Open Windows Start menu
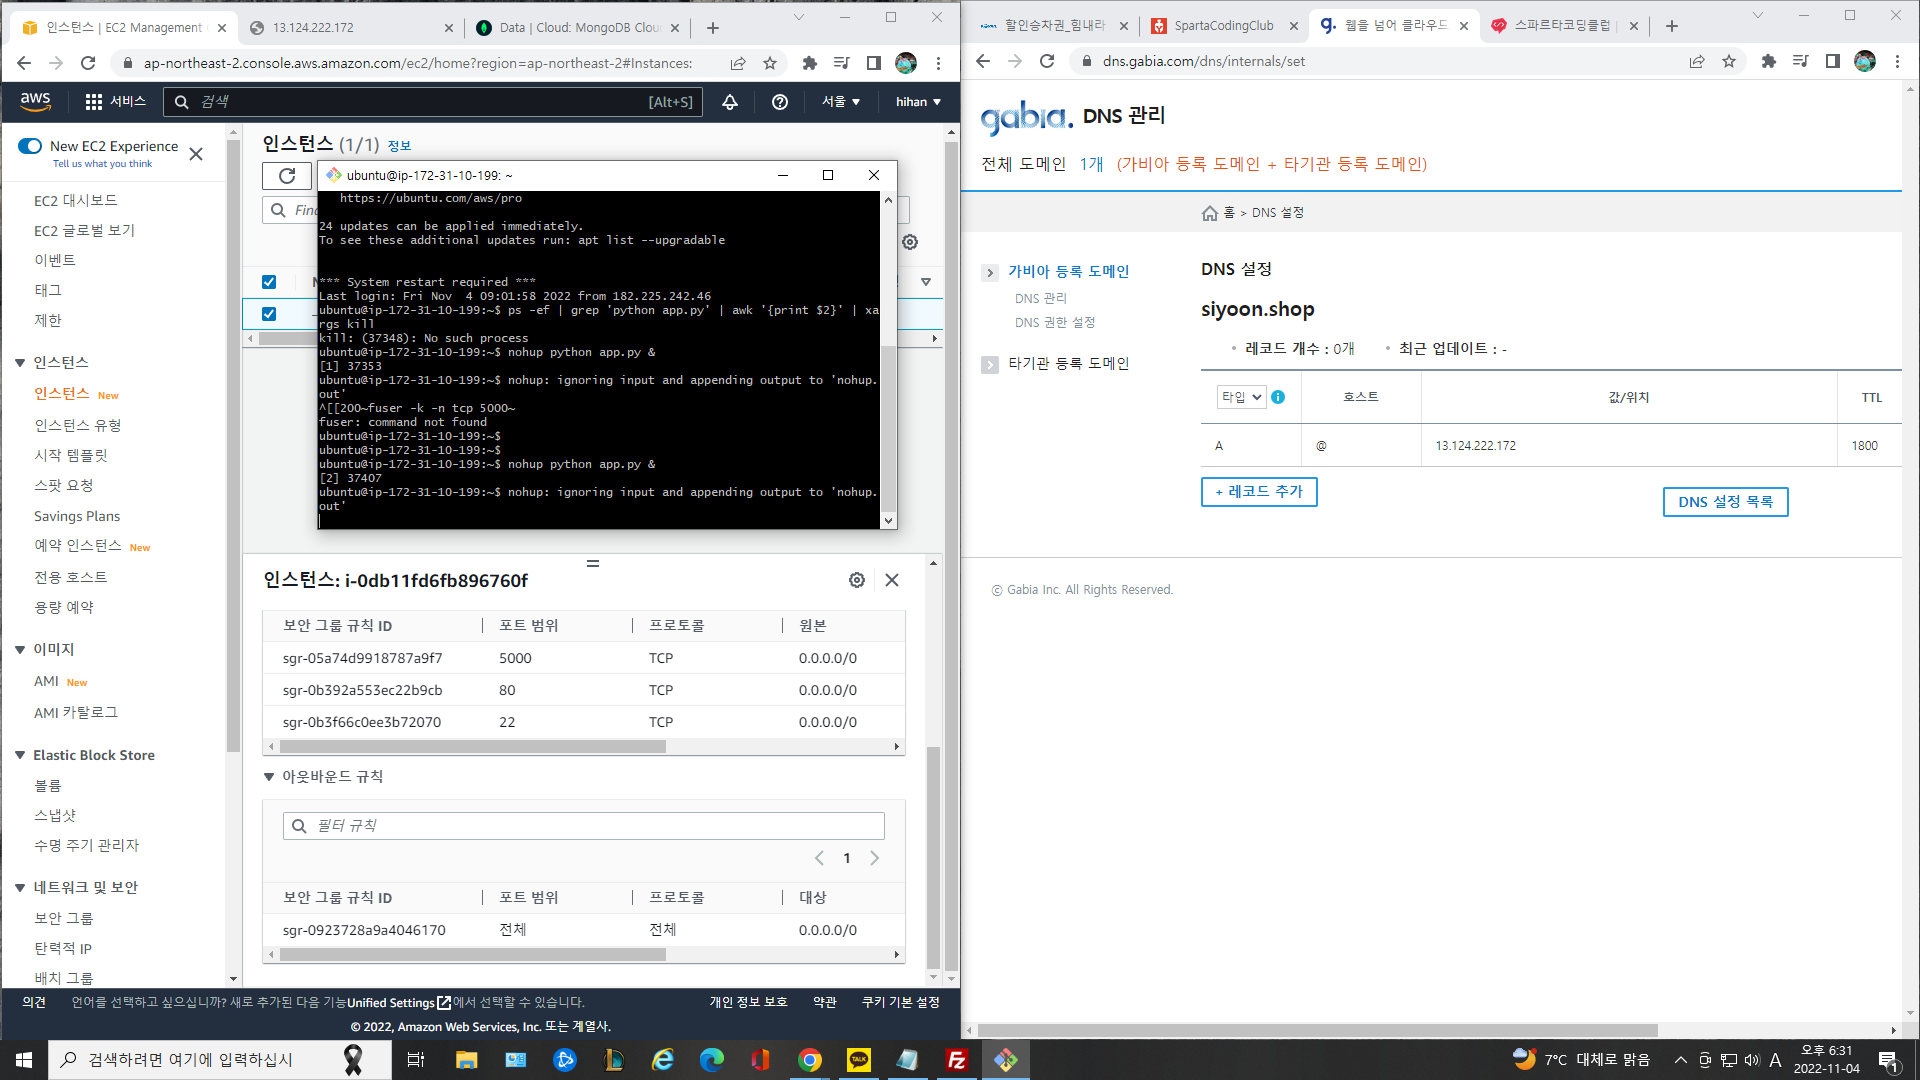This screenshot has width=1920, height=1080. point(24,1060)
